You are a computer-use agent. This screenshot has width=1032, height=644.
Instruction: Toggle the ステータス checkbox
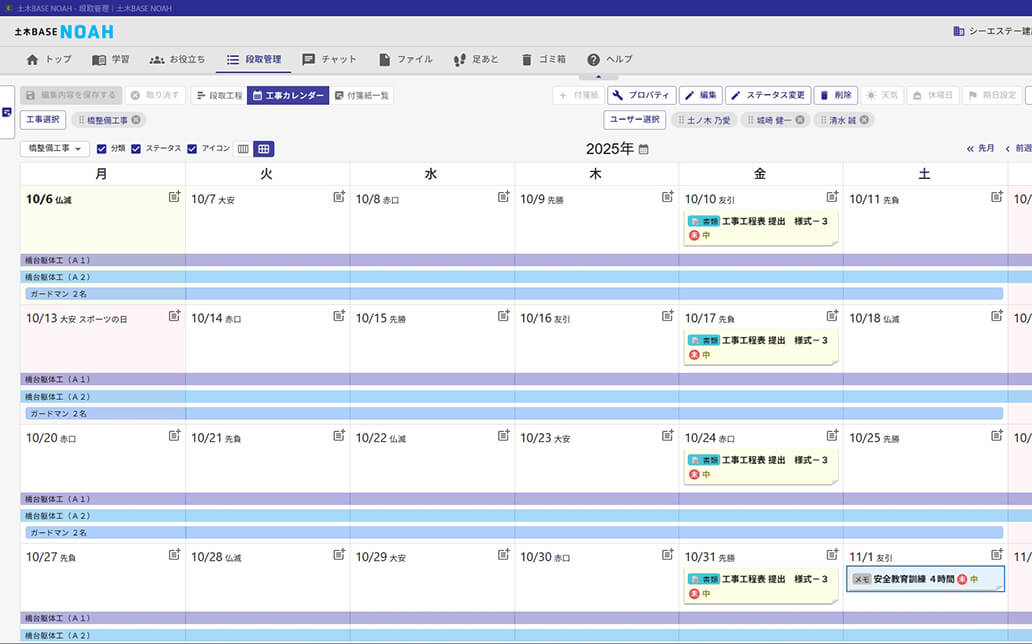137,149
